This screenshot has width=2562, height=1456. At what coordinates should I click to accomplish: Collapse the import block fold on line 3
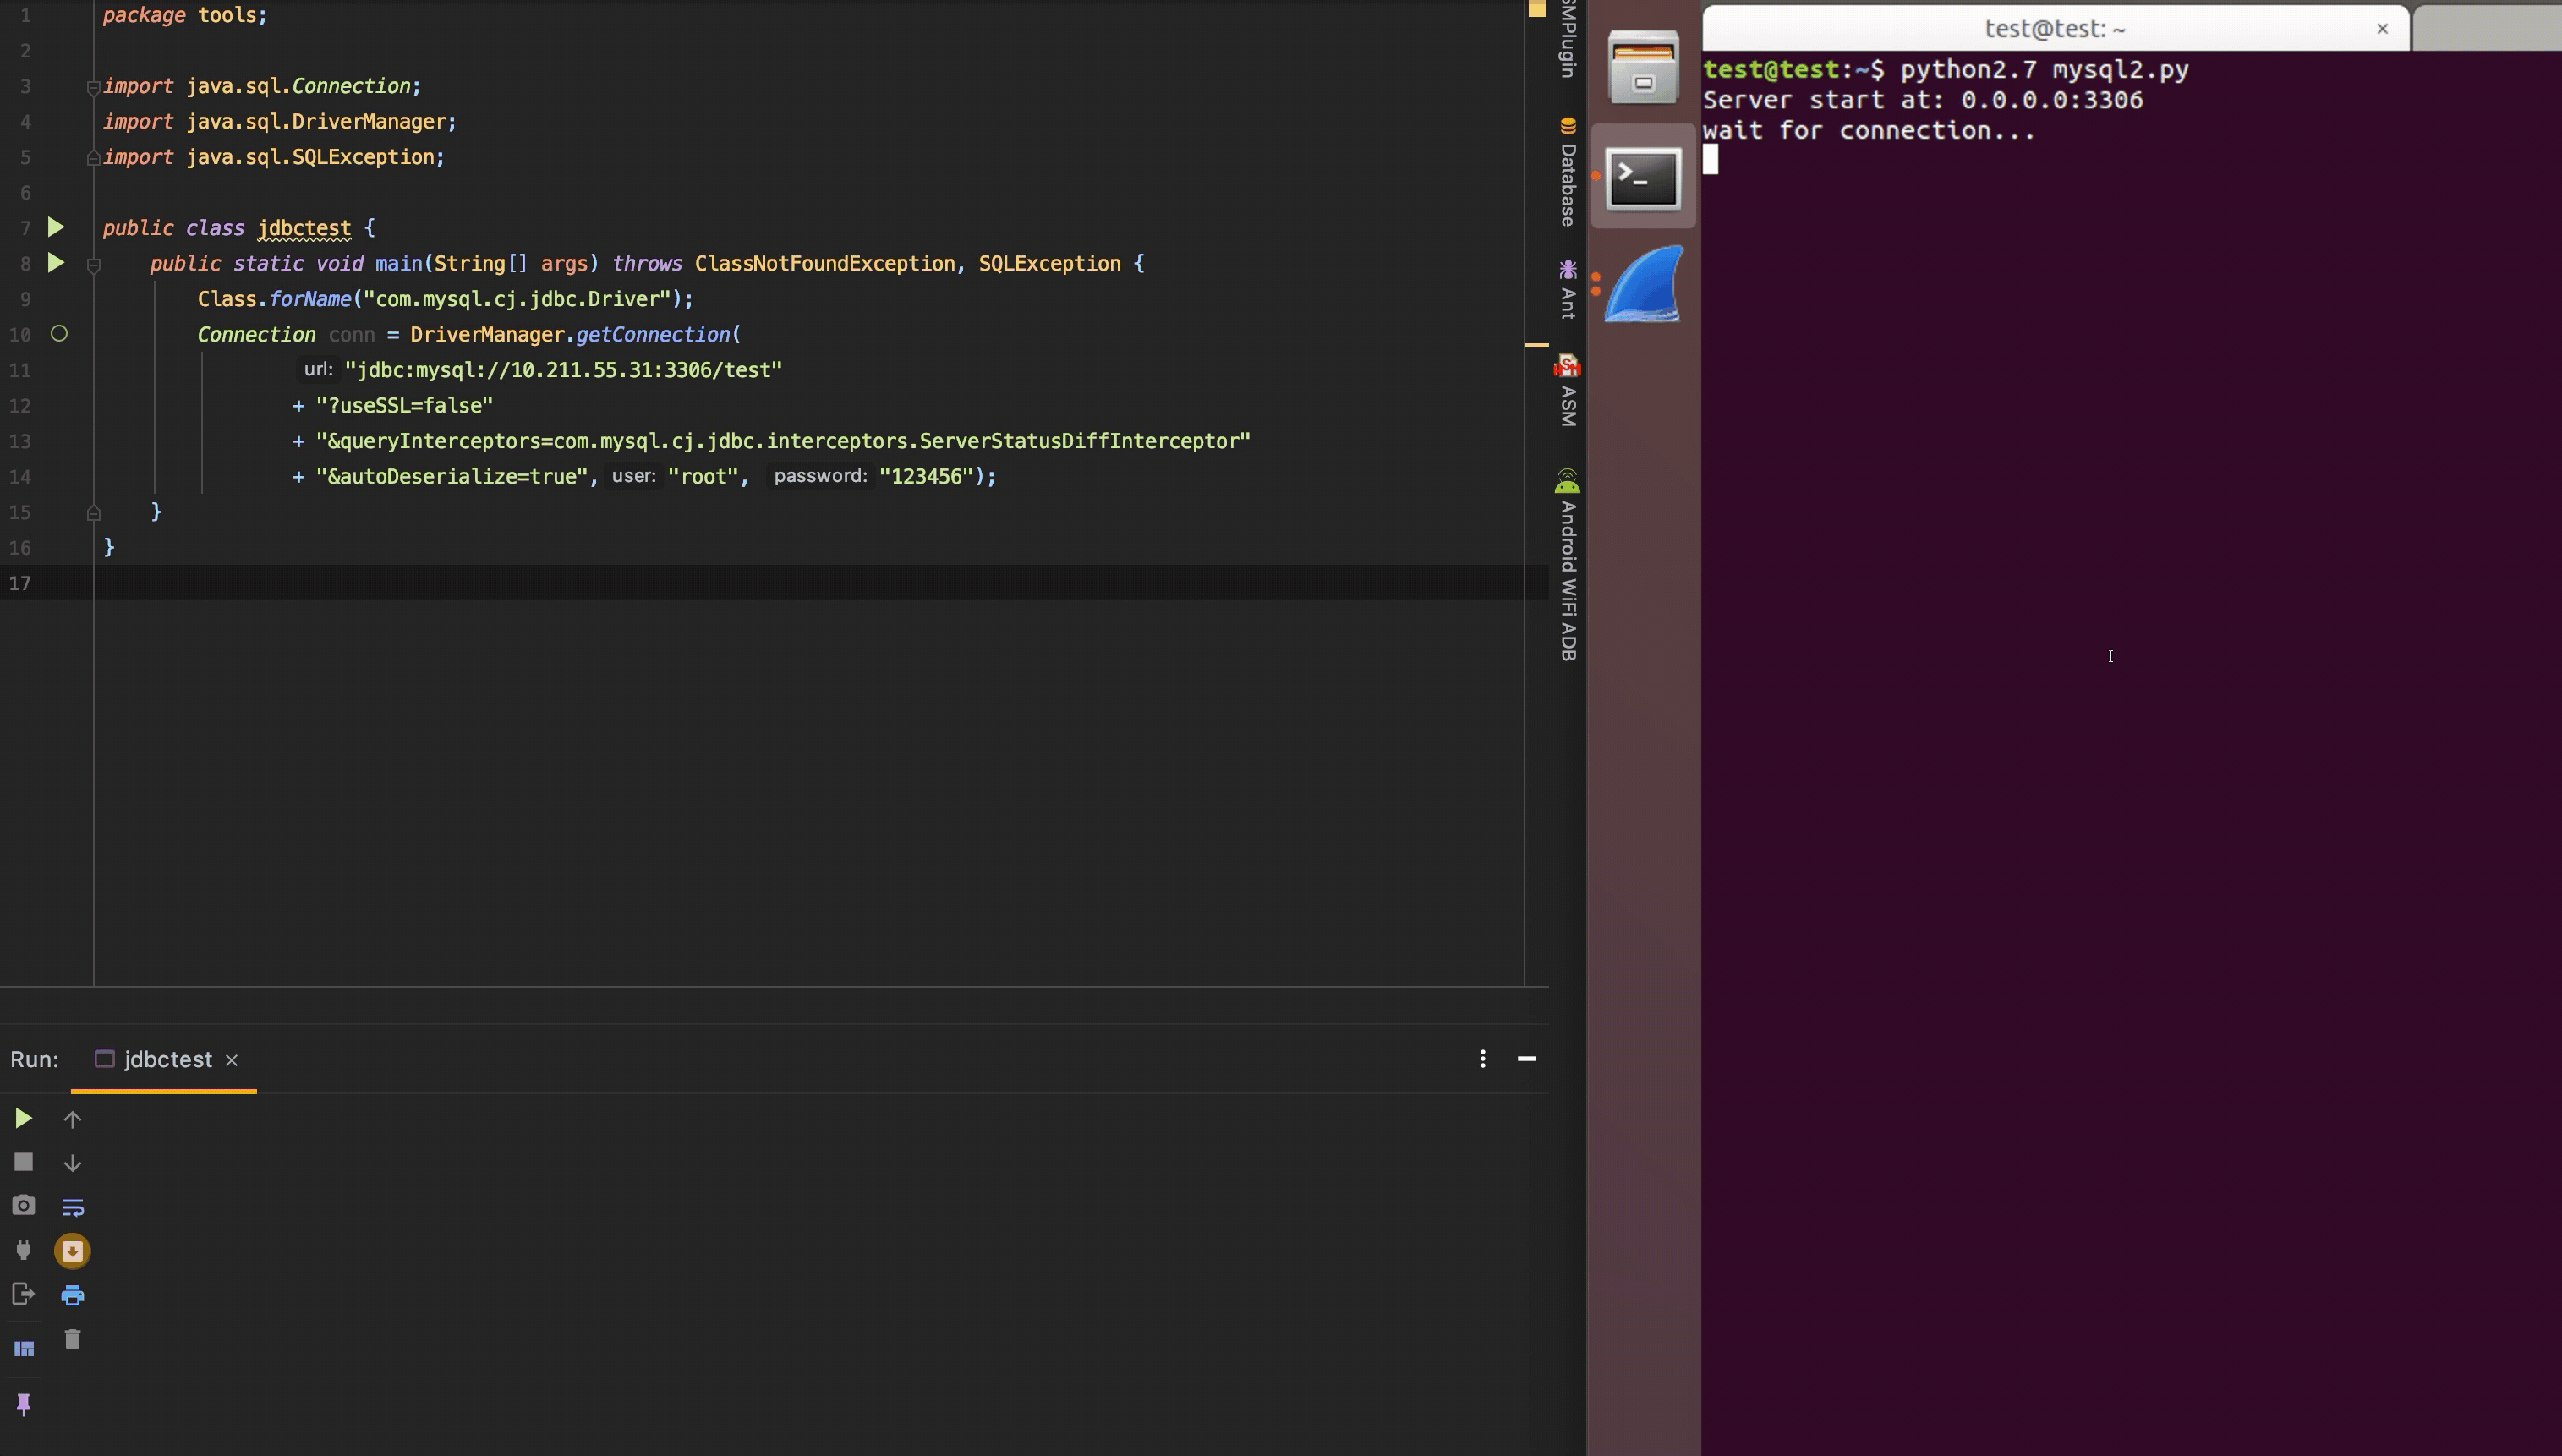[x=93, y=87]
